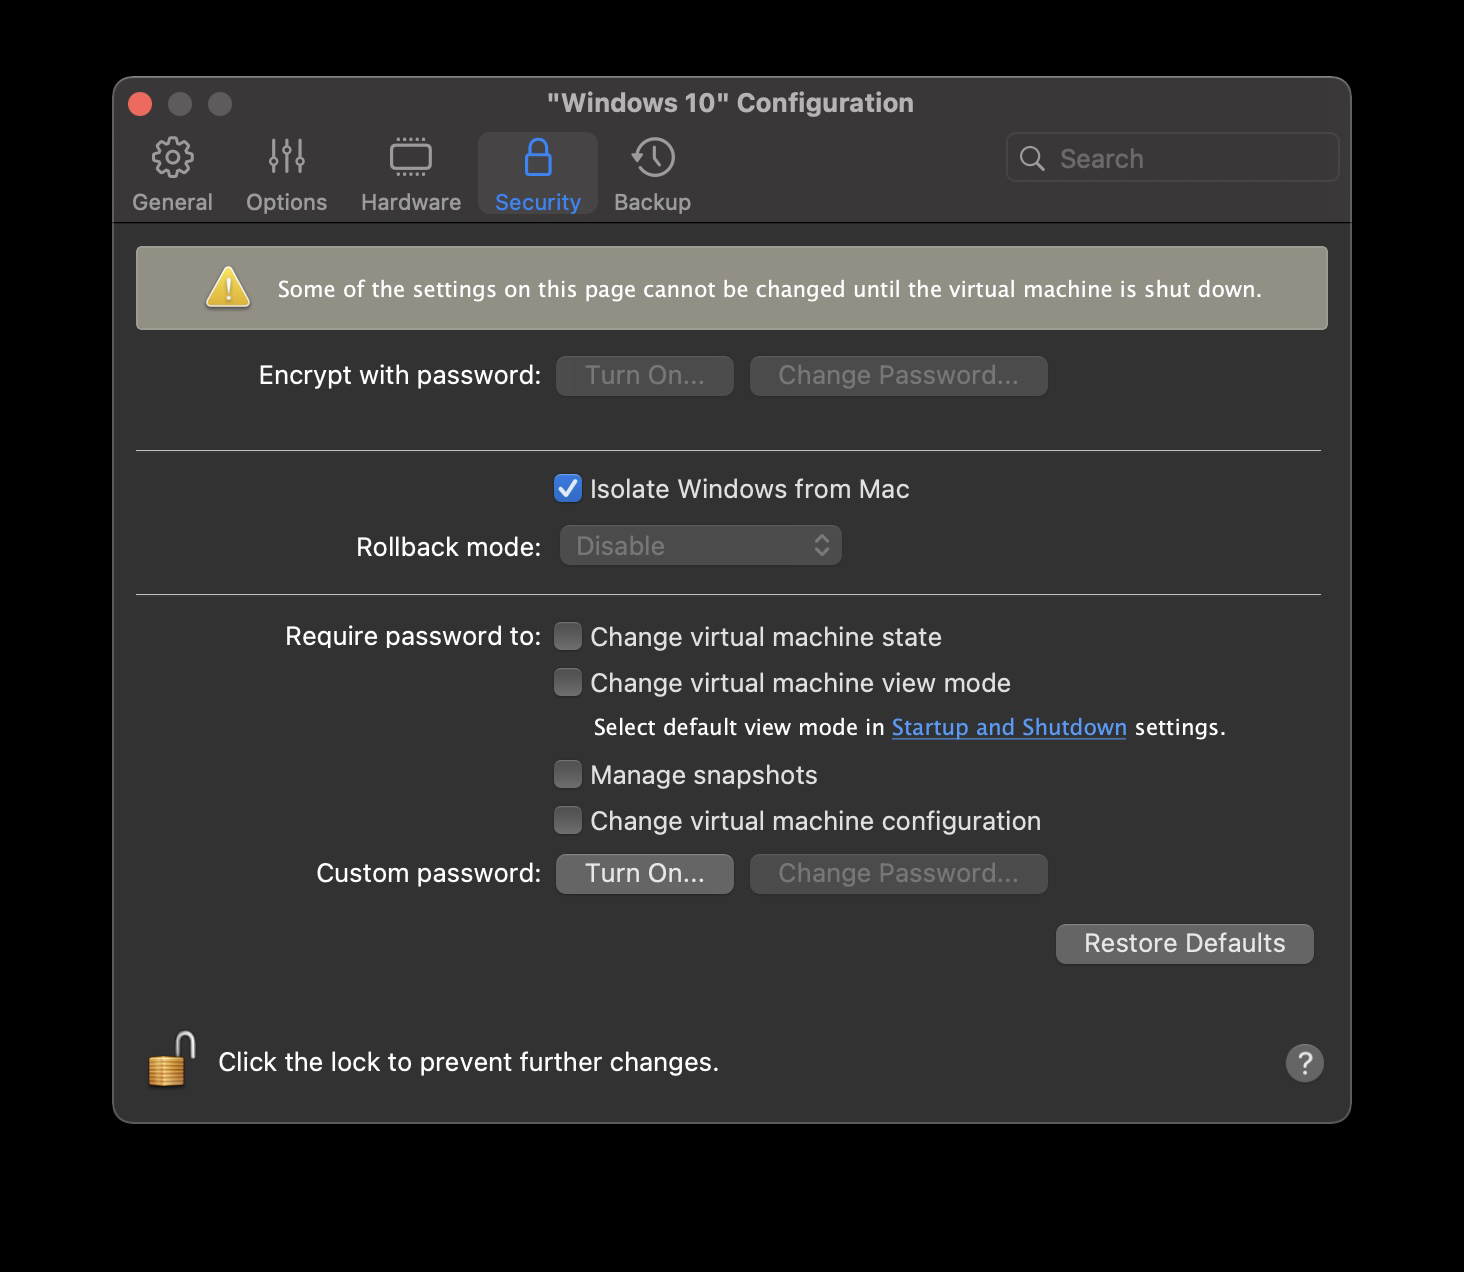The image size is (1464, 1272).
Task: Click inside the Search field
Action: [x=1171, y=157]
